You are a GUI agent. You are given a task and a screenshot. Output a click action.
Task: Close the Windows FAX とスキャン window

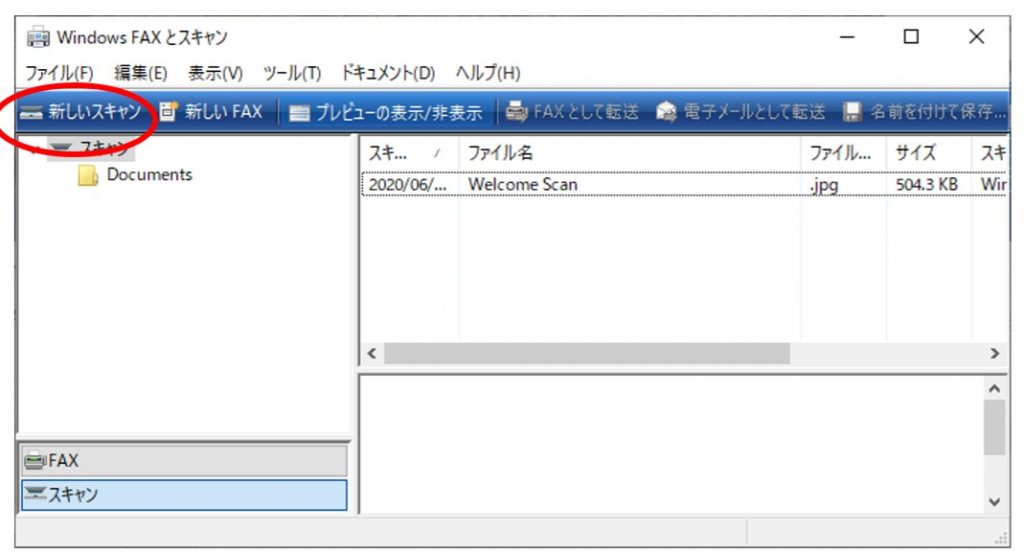point(976,37)
